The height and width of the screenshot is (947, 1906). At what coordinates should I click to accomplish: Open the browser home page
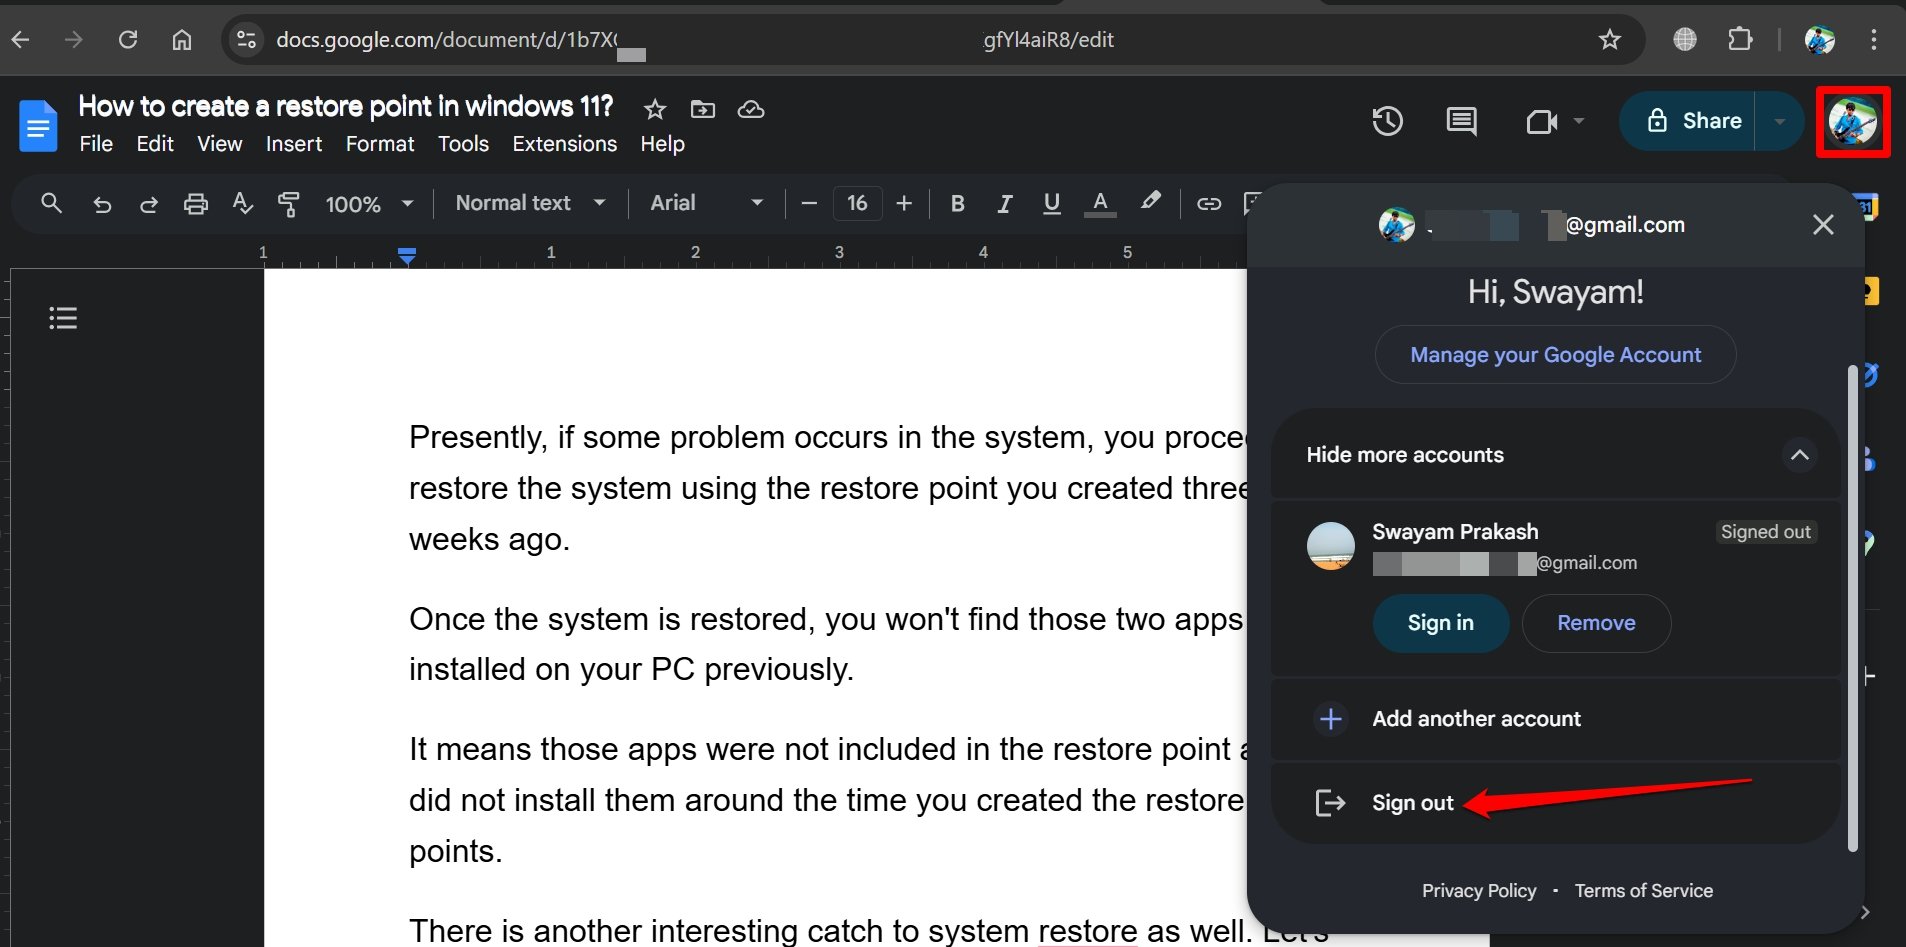(x=181, y=40)
